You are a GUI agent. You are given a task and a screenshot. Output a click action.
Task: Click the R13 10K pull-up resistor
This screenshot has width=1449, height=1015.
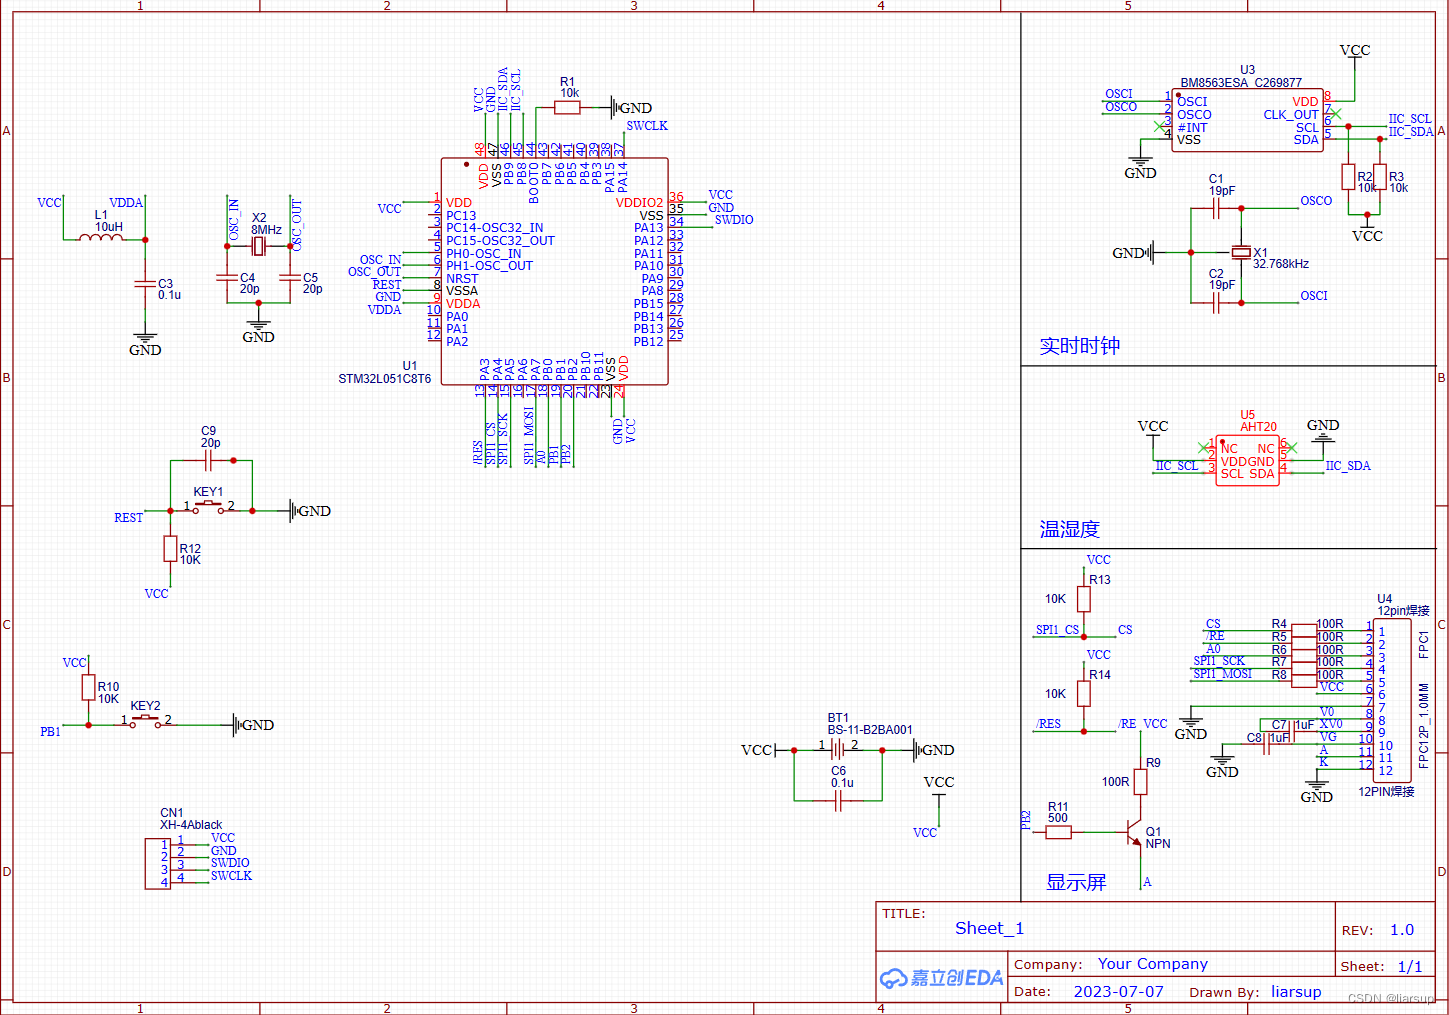pyautogui.click(x=1084, y=599)
